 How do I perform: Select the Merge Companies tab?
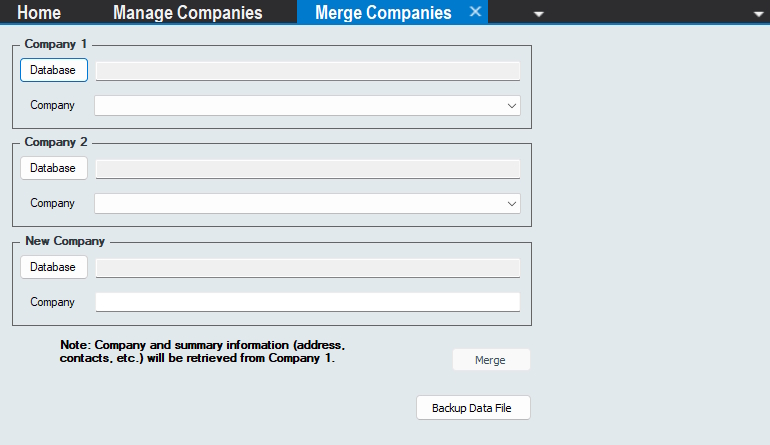click(x=382, y=13)
